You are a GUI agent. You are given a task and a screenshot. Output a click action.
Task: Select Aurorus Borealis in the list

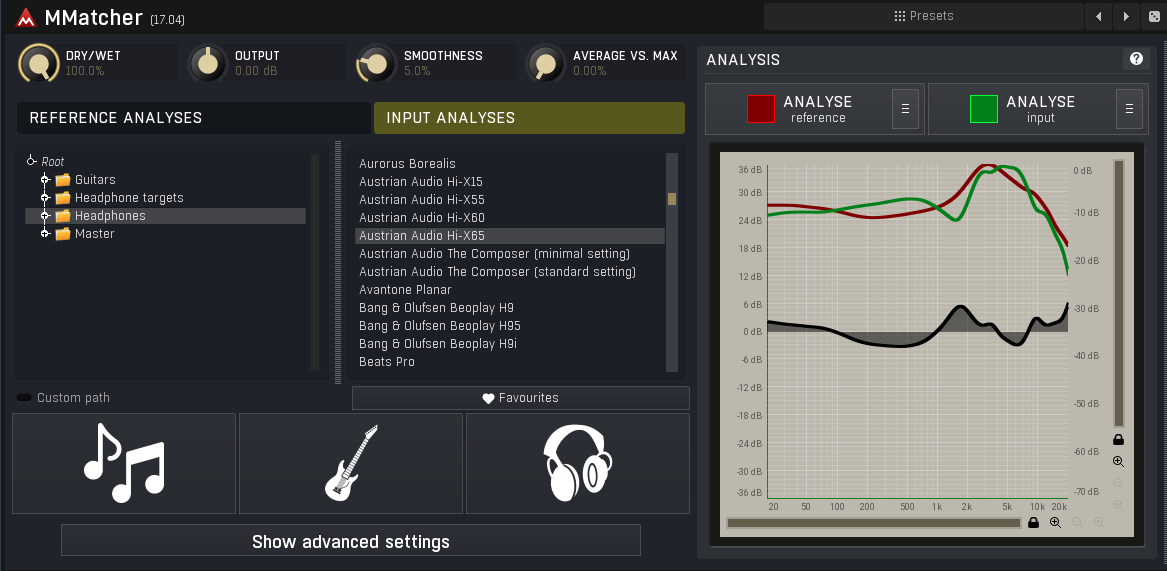click(x=510, y=164)
